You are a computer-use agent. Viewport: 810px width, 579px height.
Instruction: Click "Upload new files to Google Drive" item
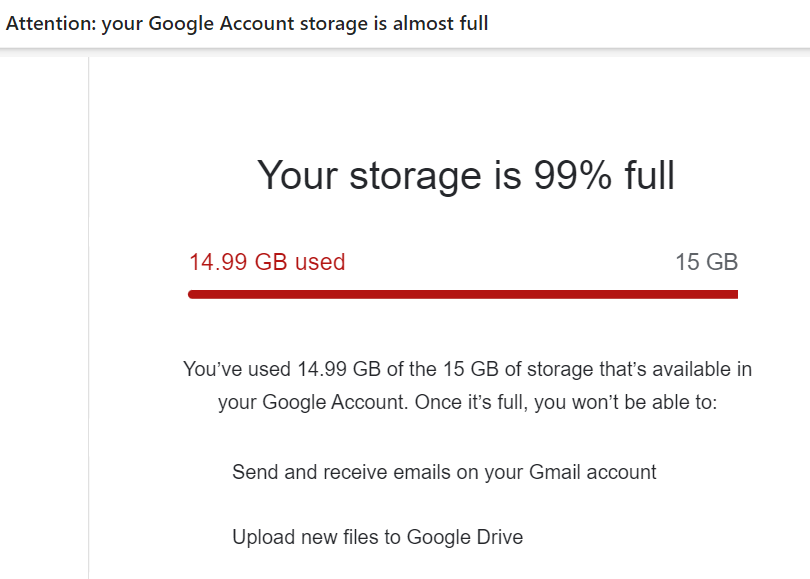coord(377,537)
